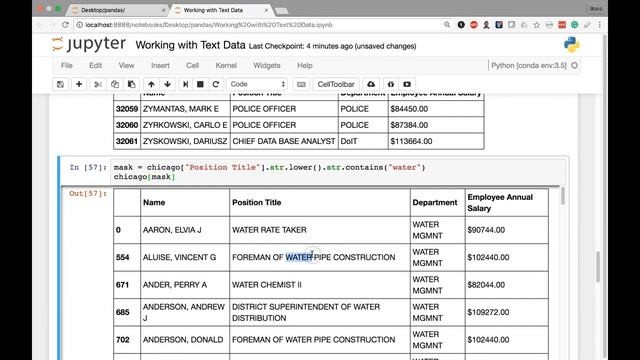Click the Python logo at top right
The image size is (640, 360).
571,44
